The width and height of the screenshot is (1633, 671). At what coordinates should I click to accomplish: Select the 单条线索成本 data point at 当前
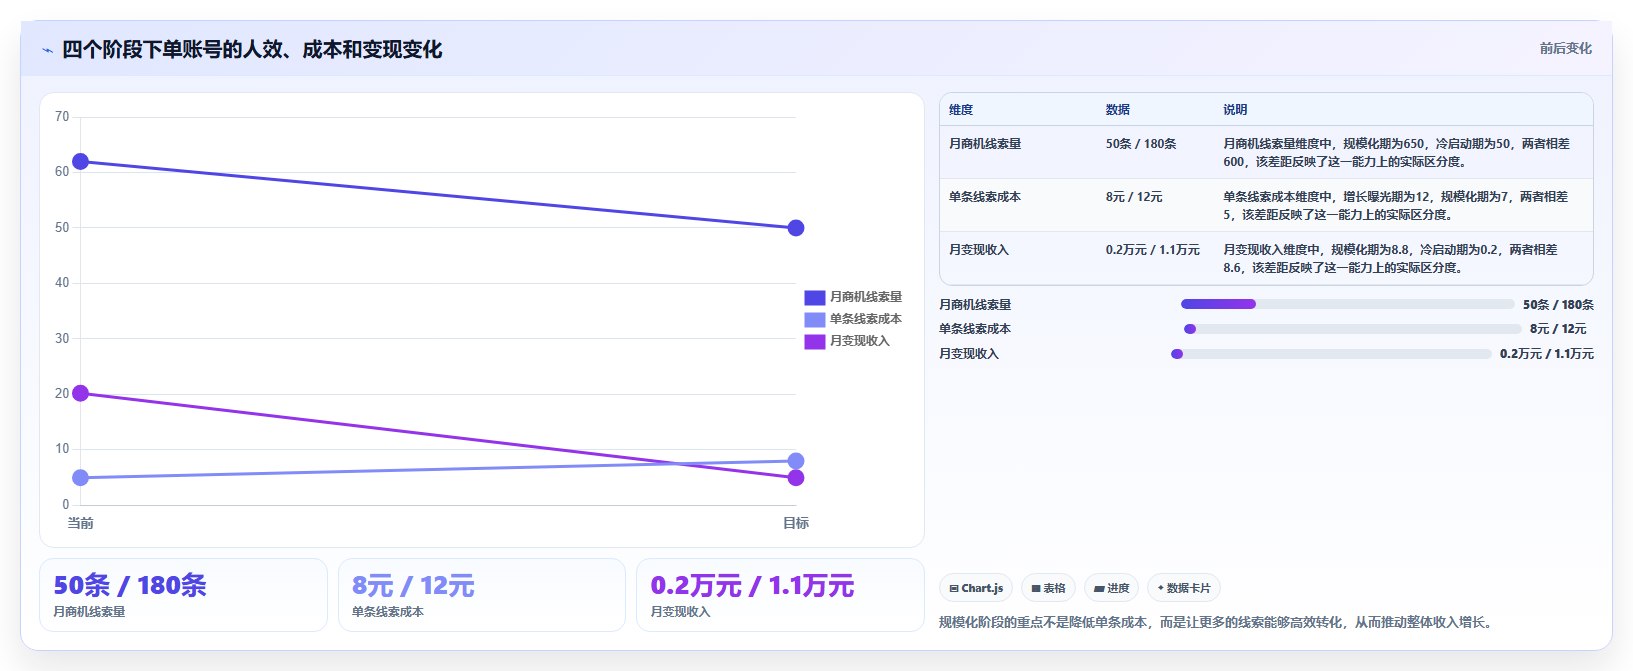pos(81,478)
